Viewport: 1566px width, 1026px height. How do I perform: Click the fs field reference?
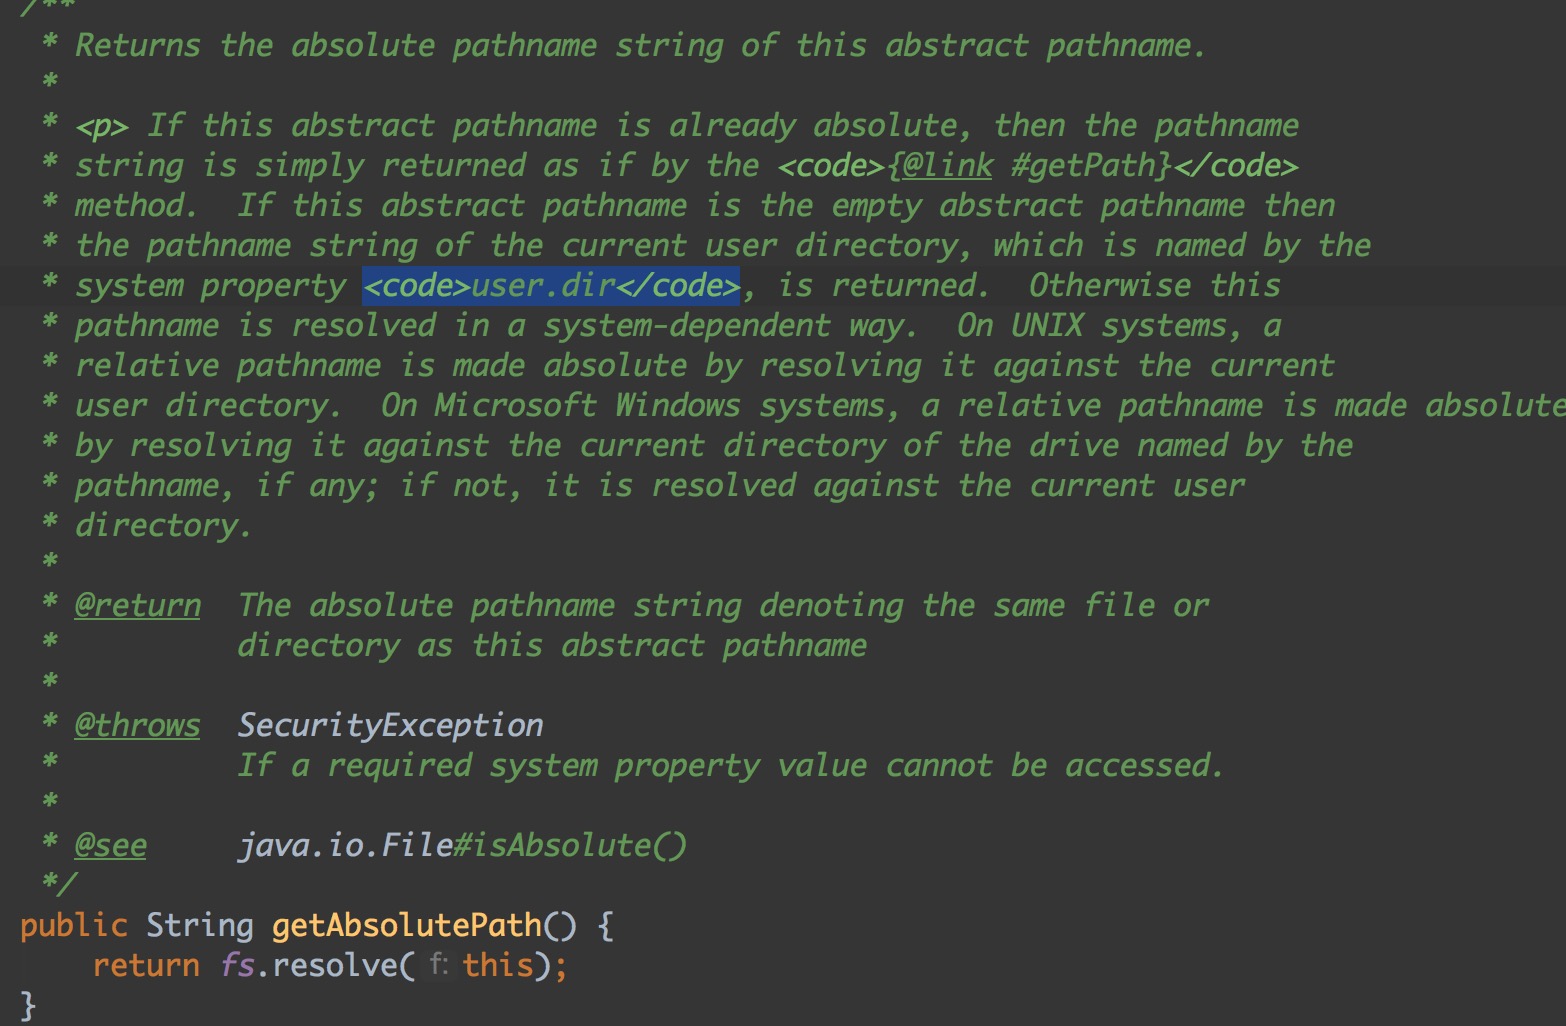(x=238, y=966)
